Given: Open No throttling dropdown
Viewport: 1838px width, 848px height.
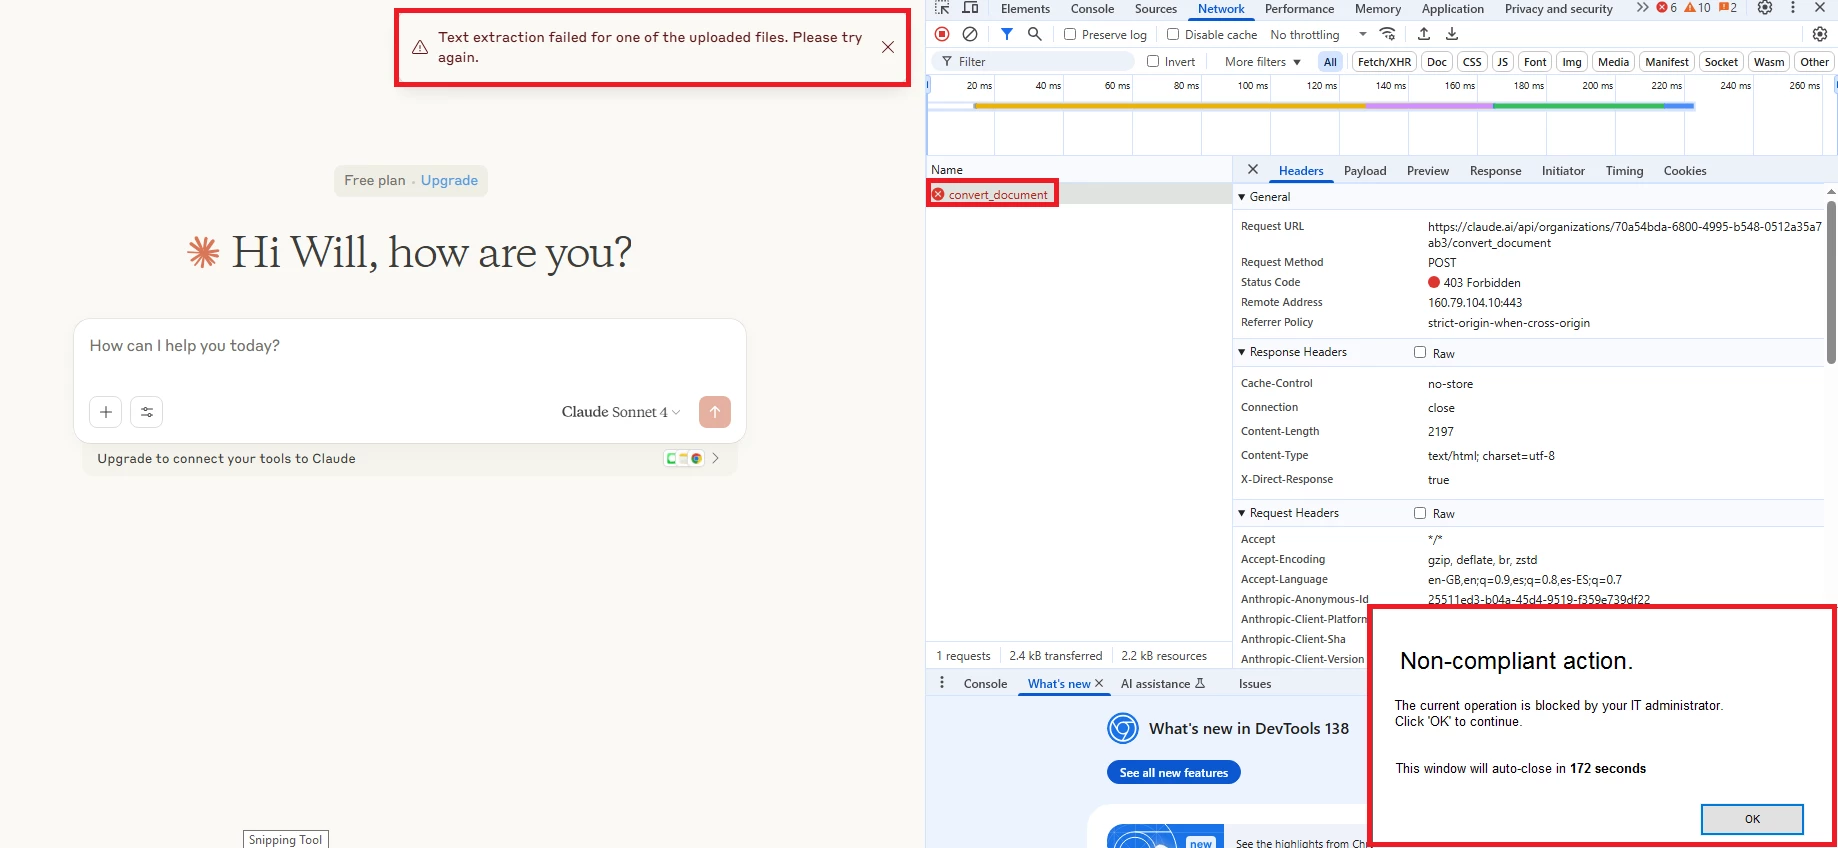Looking at the screenshot, I should (x=1318, y=35).
